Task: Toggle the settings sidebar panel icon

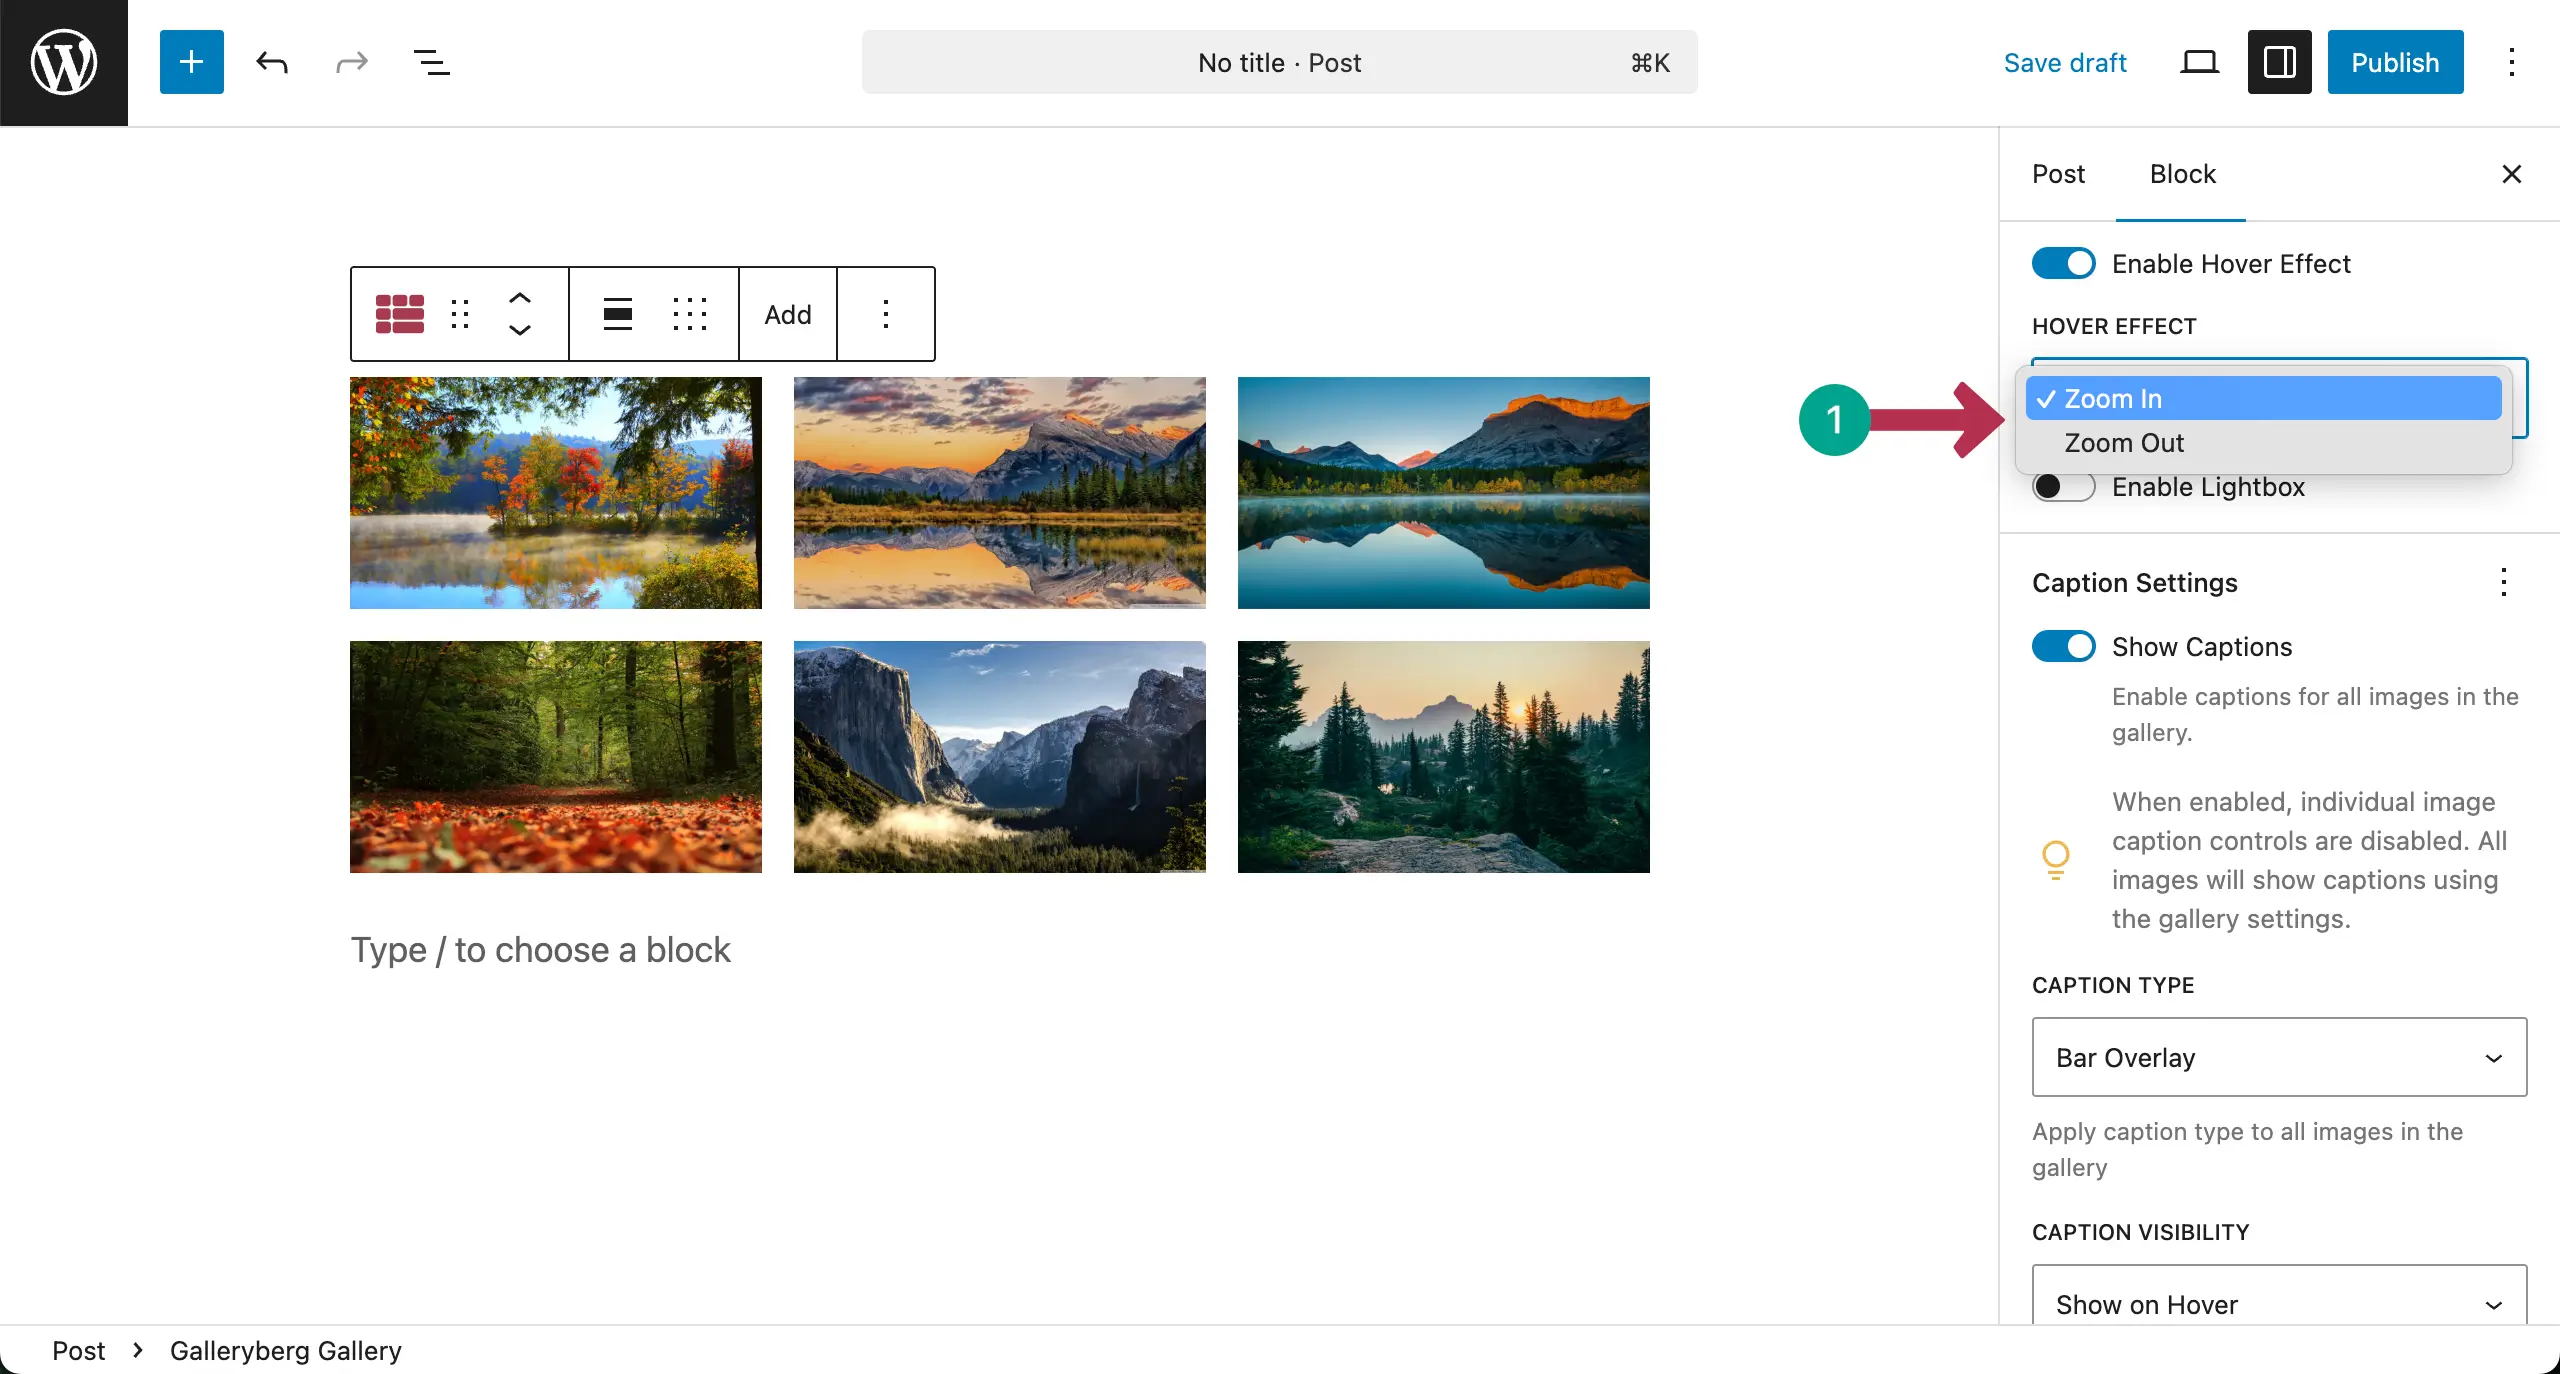Action: (x=2279, y=62)
